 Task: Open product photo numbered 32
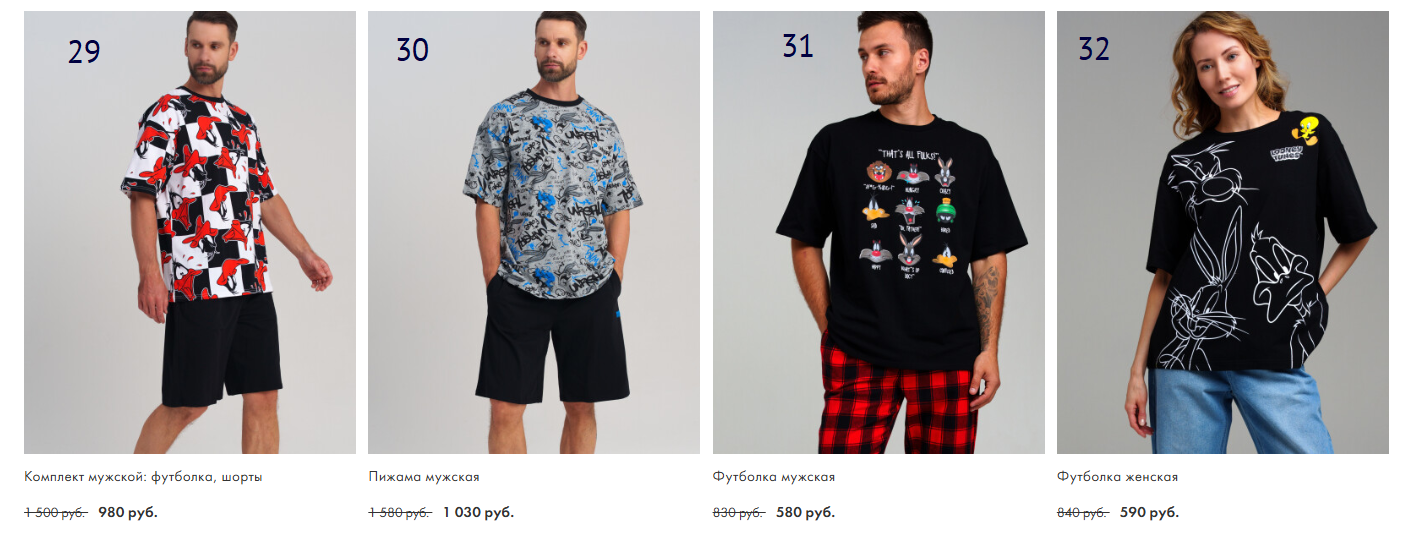1223,232
